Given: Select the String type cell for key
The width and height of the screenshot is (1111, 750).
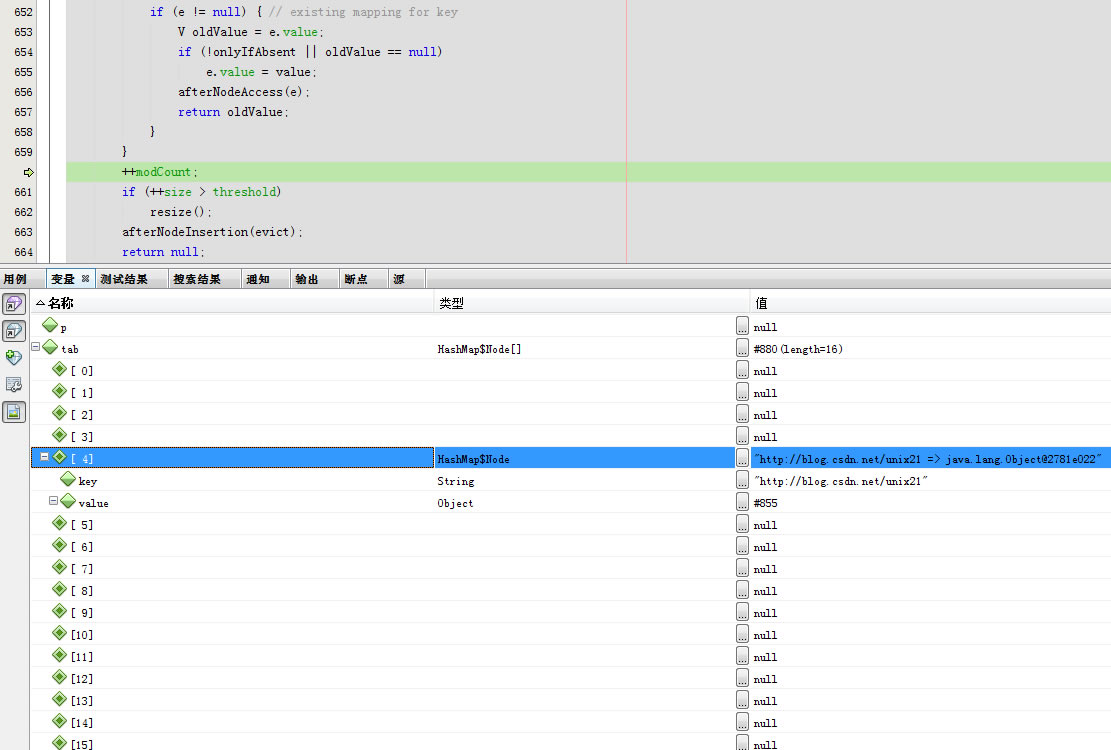Looking at the screenshot, I should [x=456, y=481].
